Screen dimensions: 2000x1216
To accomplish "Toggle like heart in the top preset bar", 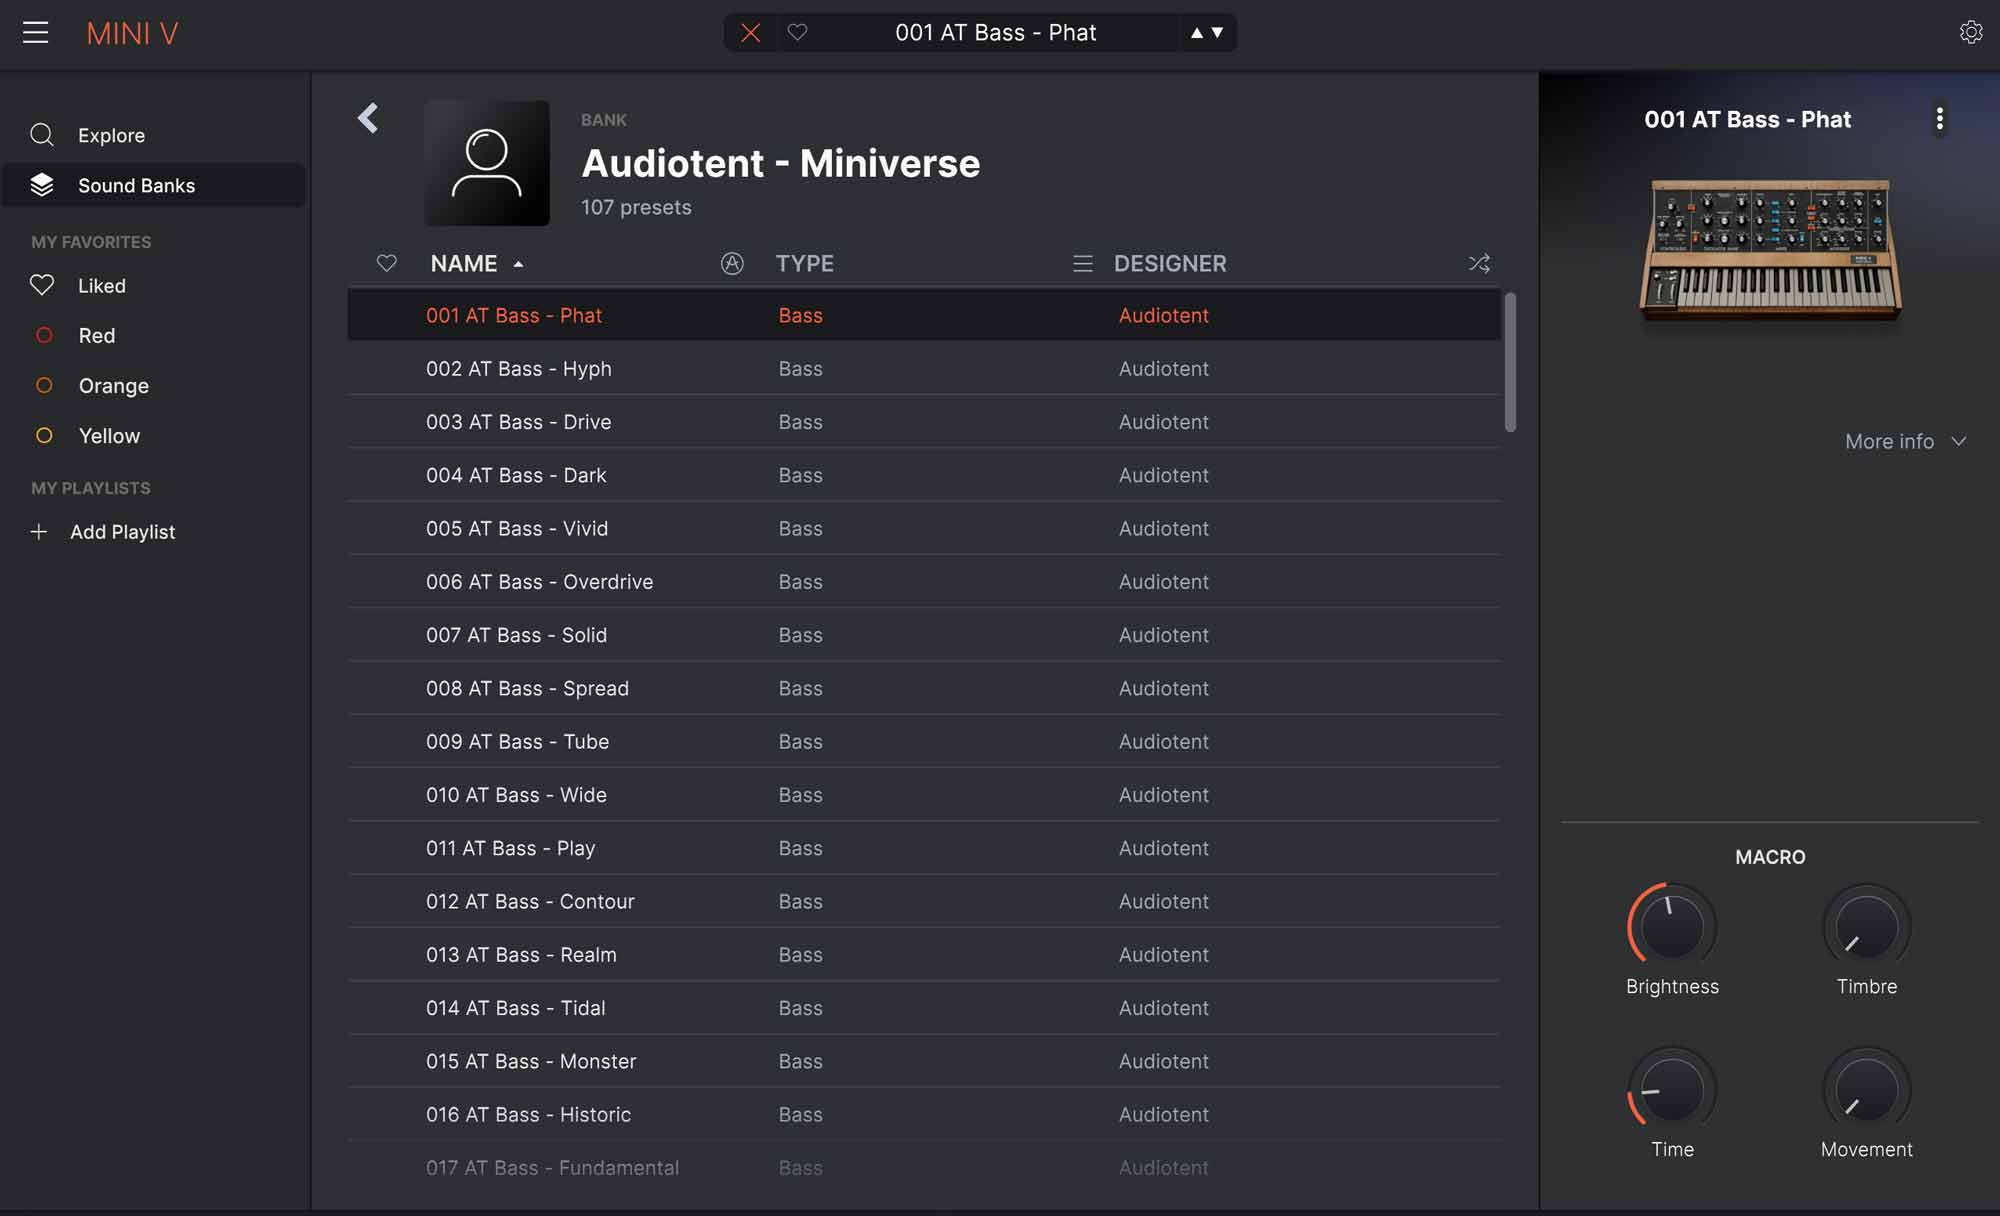I will pyautogui.click(x=797, y=33).
